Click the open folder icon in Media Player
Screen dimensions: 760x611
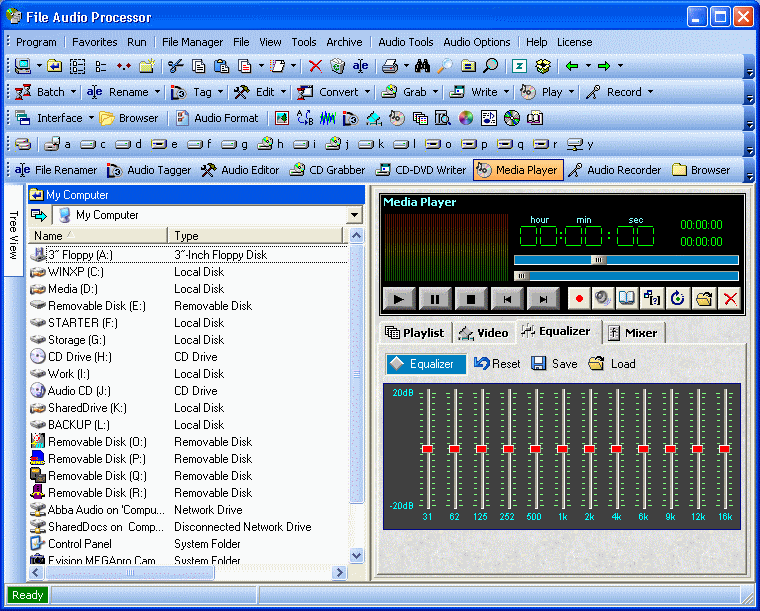[x=704, y=298]
